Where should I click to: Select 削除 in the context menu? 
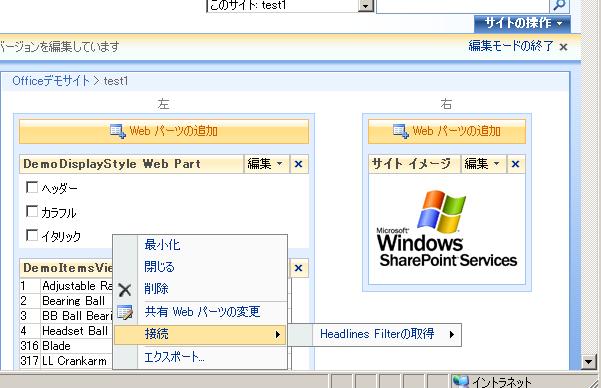pos(200,289)
